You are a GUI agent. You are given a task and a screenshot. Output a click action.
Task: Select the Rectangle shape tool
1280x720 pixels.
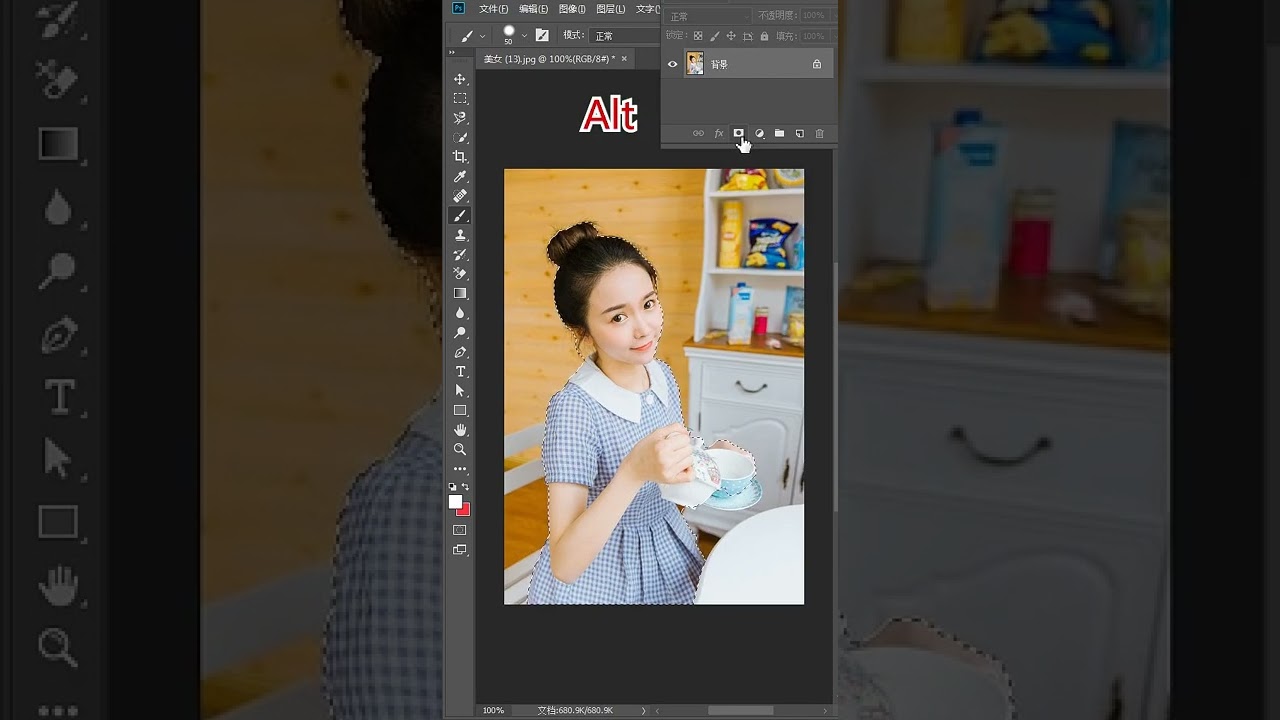460,410
